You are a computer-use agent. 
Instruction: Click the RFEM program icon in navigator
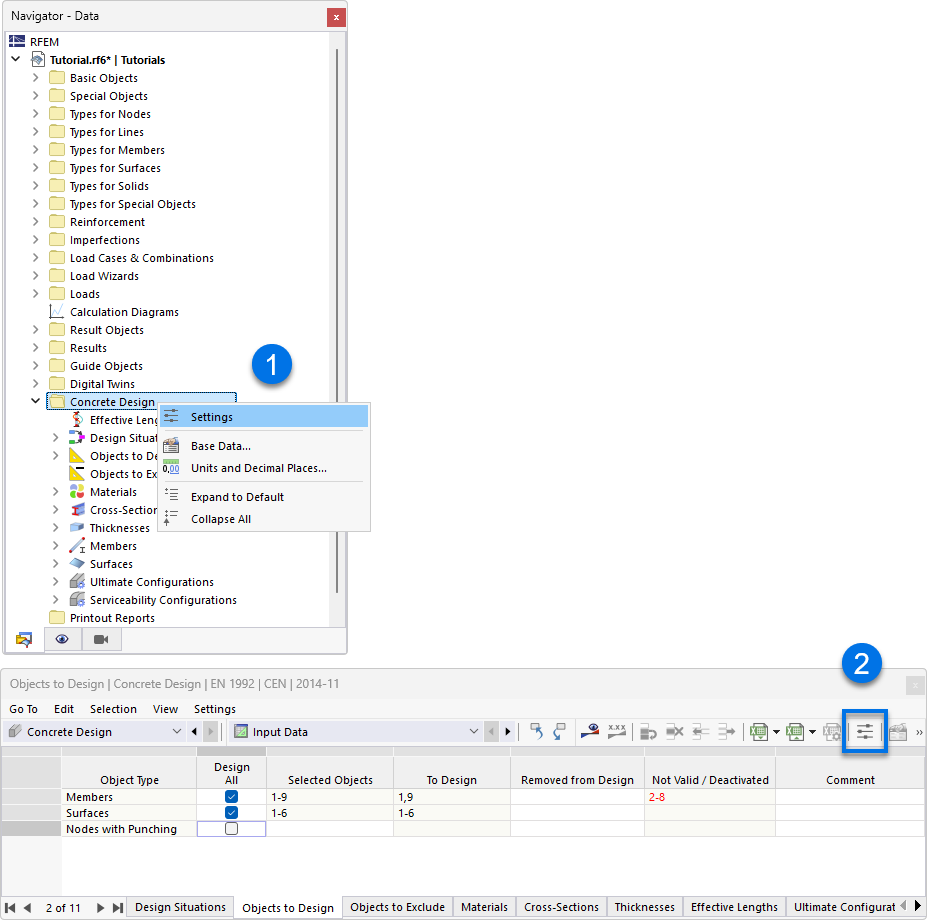(17, 41)
